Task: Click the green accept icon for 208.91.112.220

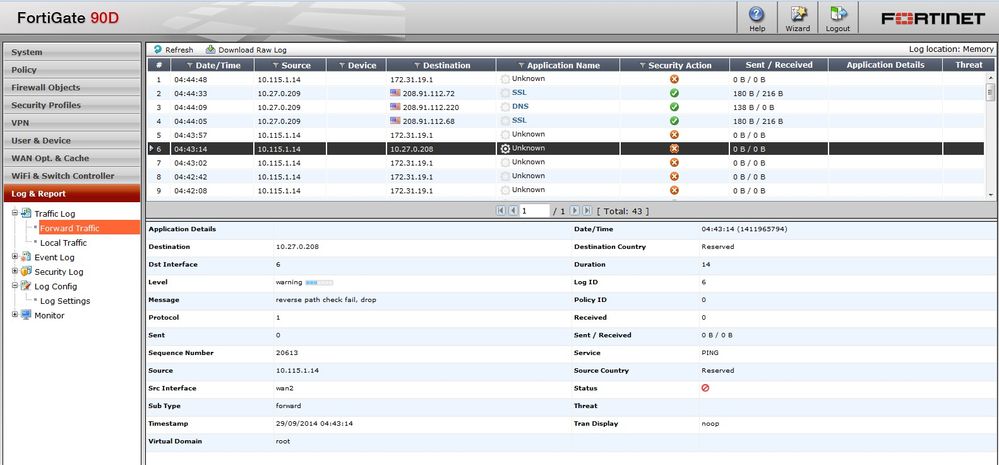Action: pos(674,107)
